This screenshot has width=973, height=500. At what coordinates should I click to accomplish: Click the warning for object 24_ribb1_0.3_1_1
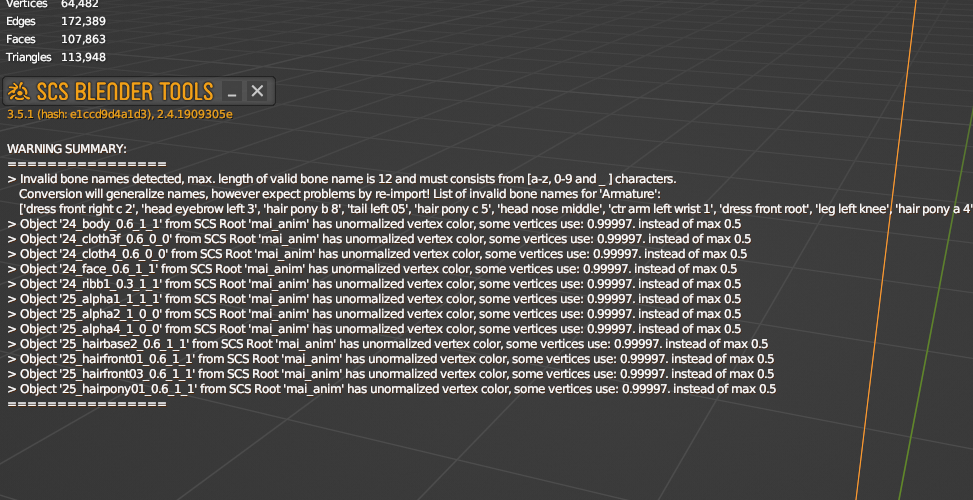(x=374, y=283)
